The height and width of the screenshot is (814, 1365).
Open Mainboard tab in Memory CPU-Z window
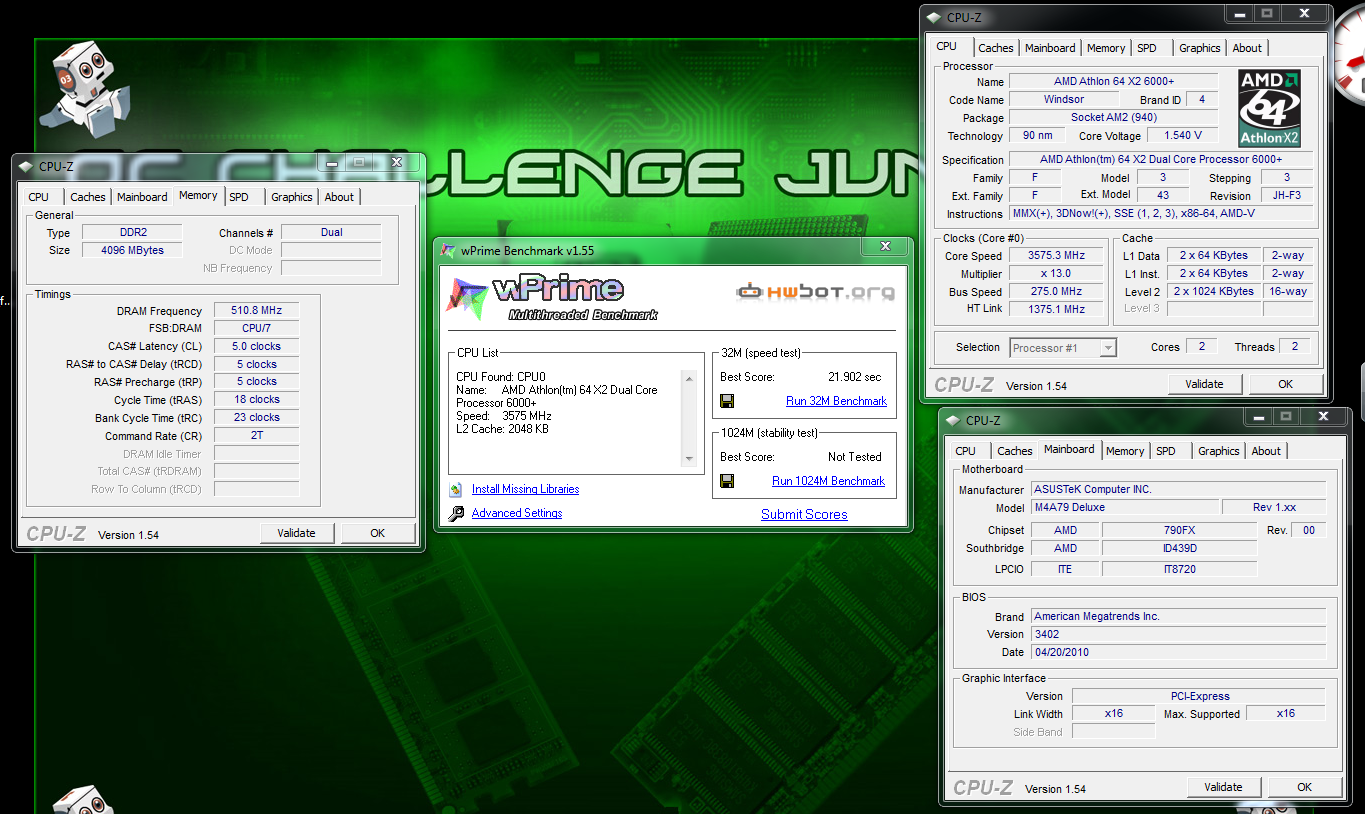tap(142, 197)
